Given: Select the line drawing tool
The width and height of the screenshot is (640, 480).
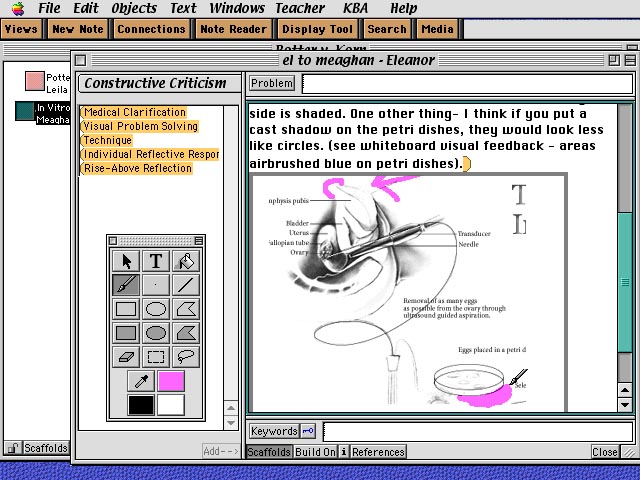Looking at the screenshot, I should pyautogui.click(x=186, y=285).
